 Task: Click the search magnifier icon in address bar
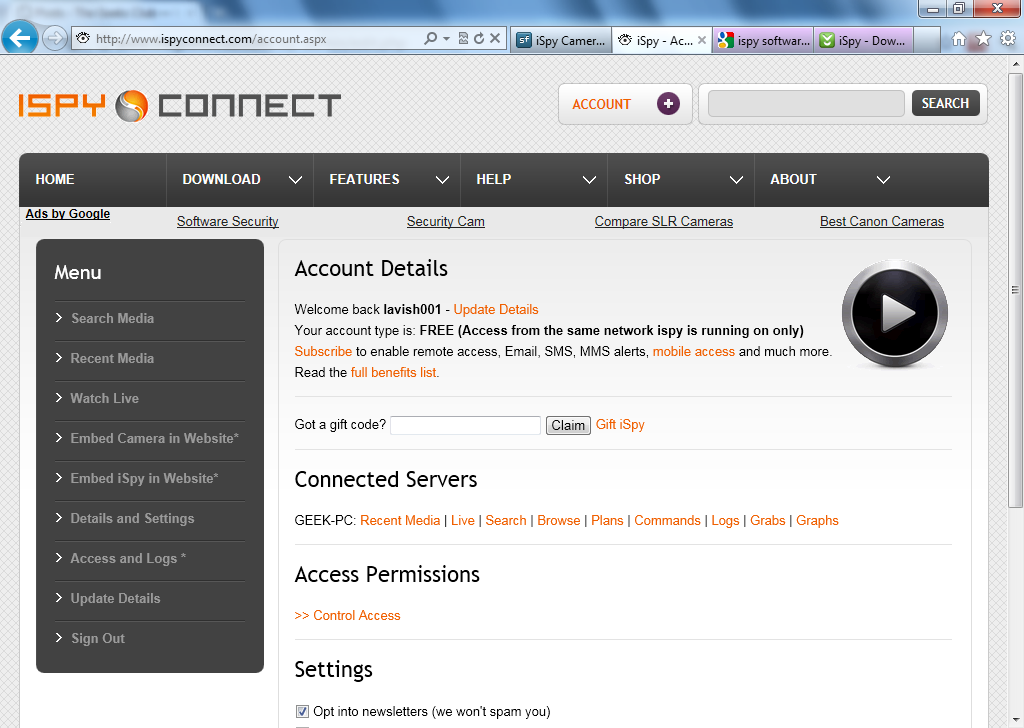pos(430,39)
